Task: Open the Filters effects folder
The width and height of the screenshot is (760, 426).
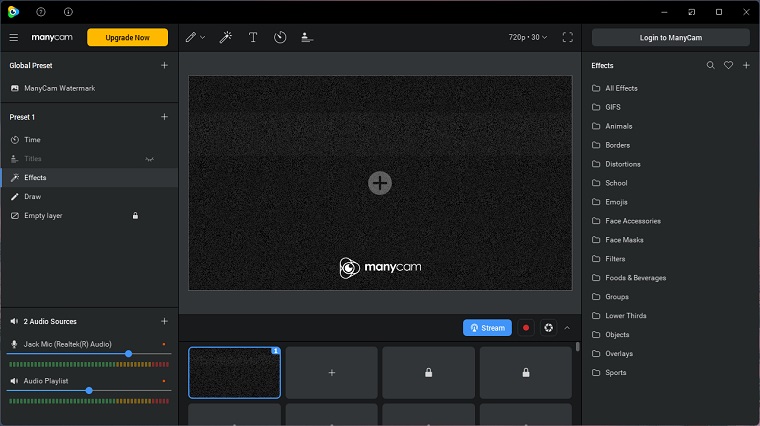Action: [608, 259]
